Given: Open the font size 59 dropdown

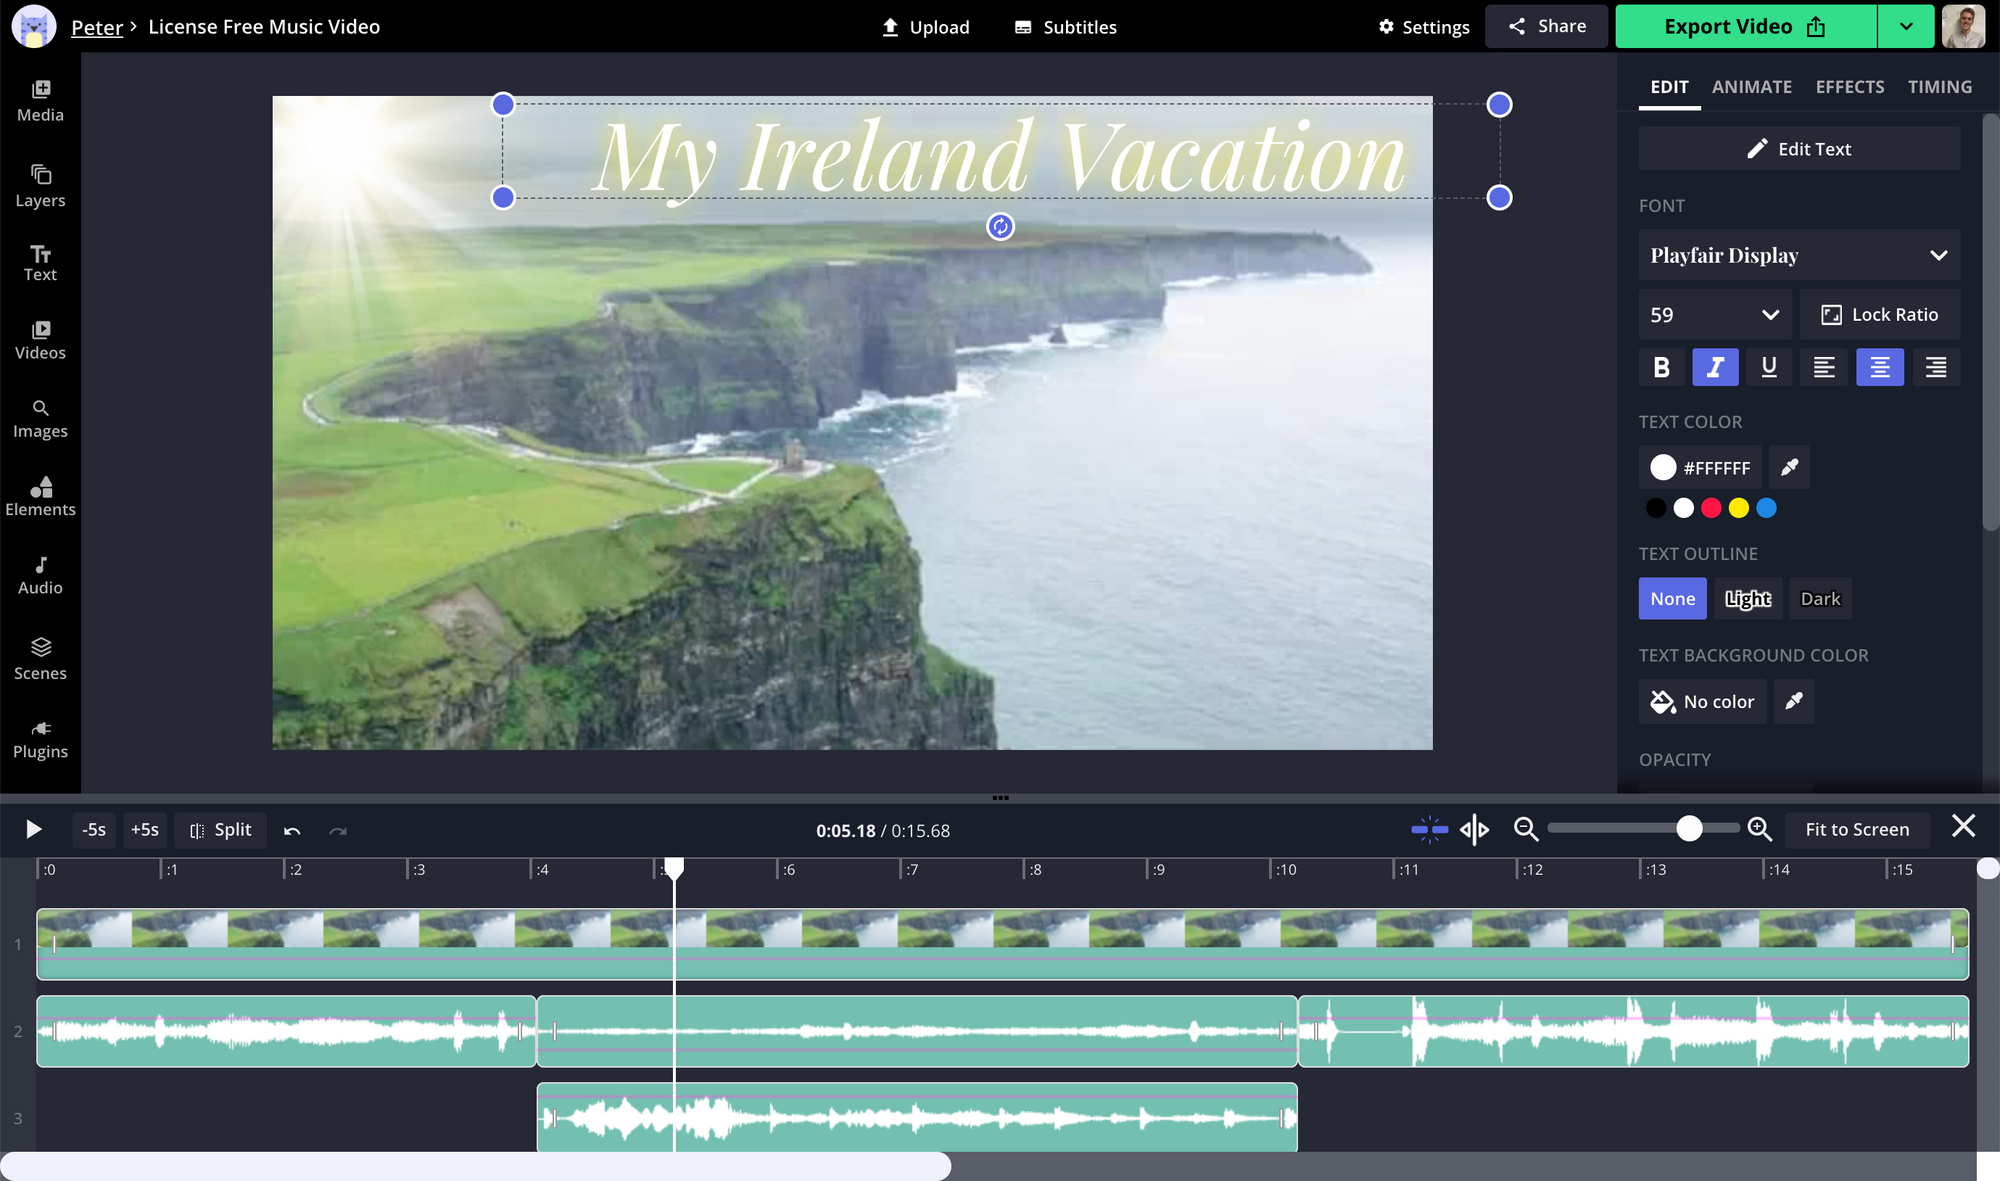Looking at the screenshot, I should (x=1714, y=315).
